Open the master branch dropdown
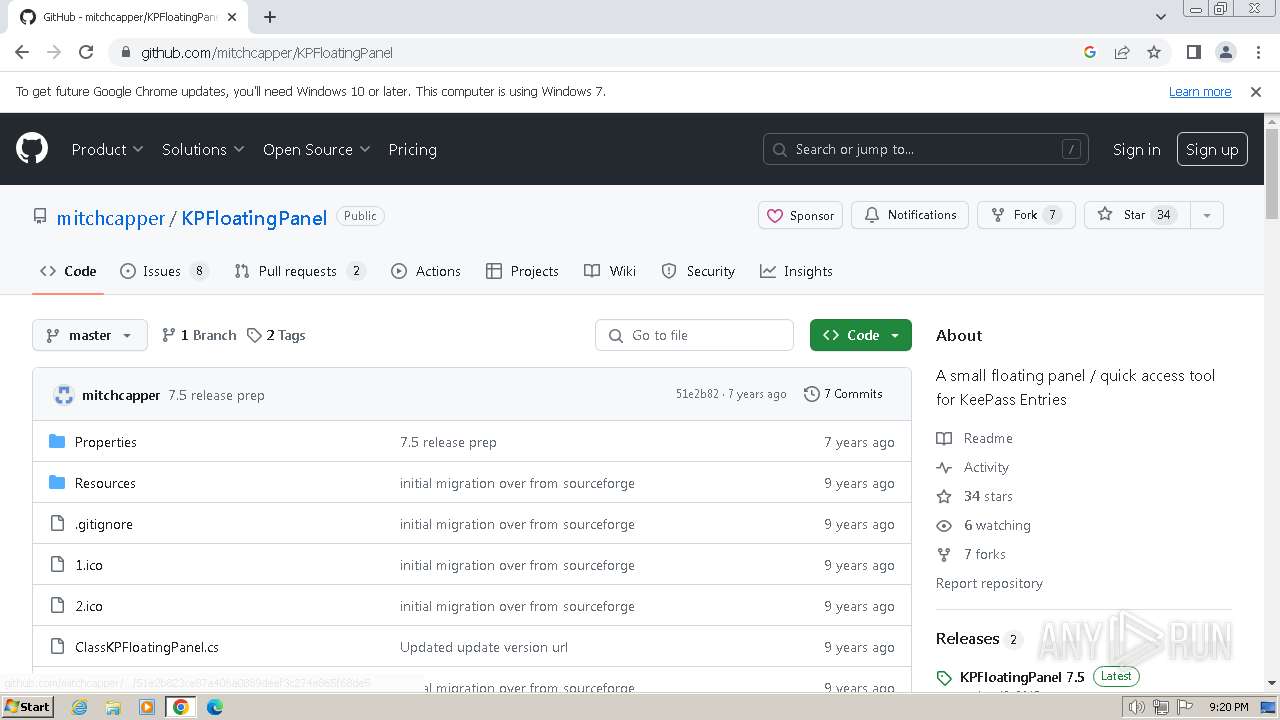1280x720 pixels. point(90,335)
